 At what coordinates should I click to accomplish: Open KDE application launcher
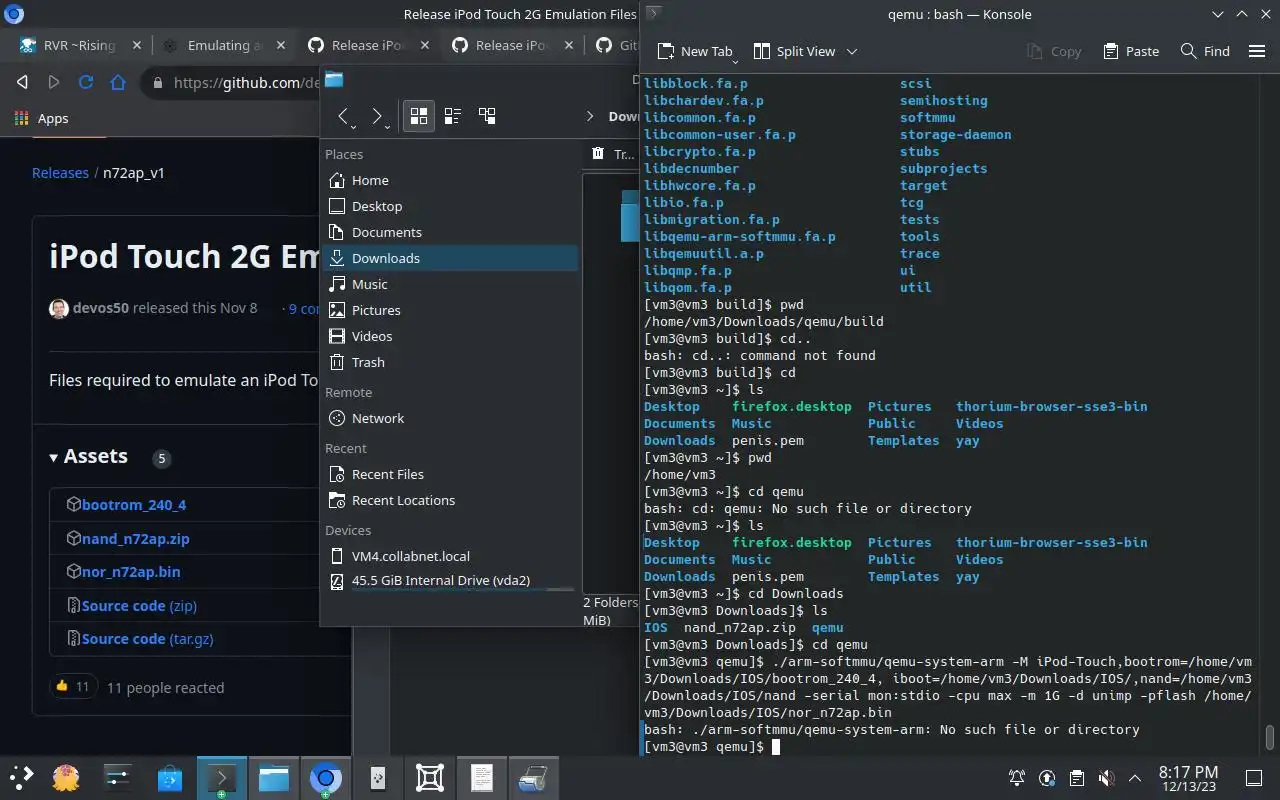(x=21, y=777)
